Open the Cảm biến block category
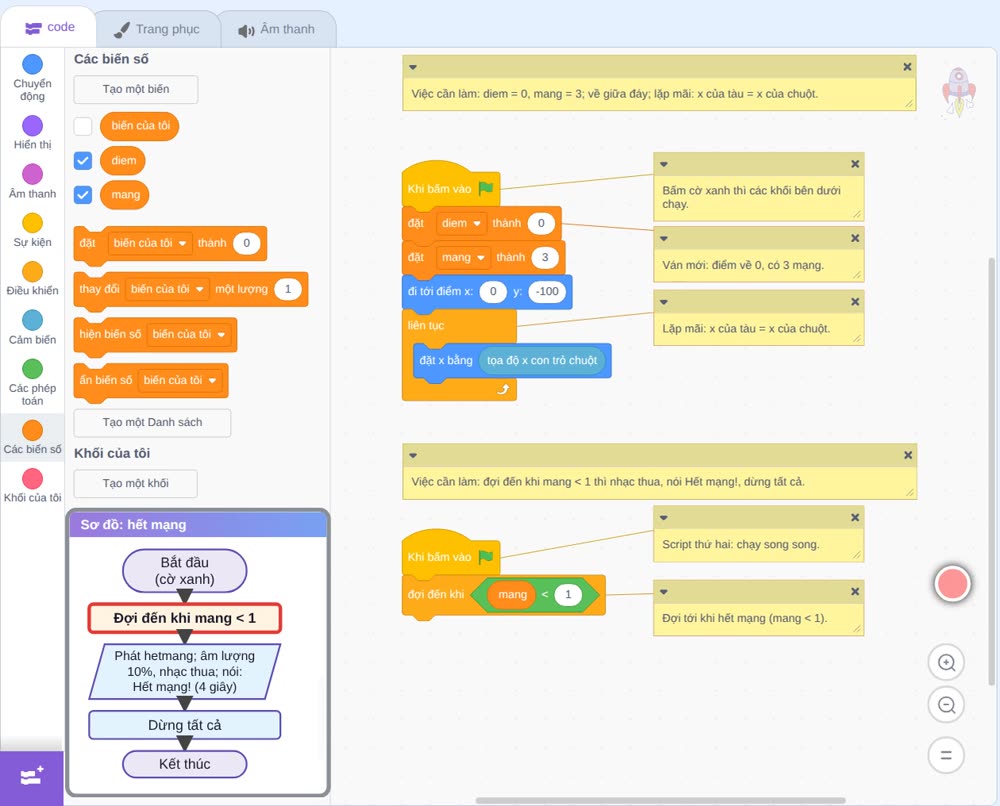 [33, 327]
